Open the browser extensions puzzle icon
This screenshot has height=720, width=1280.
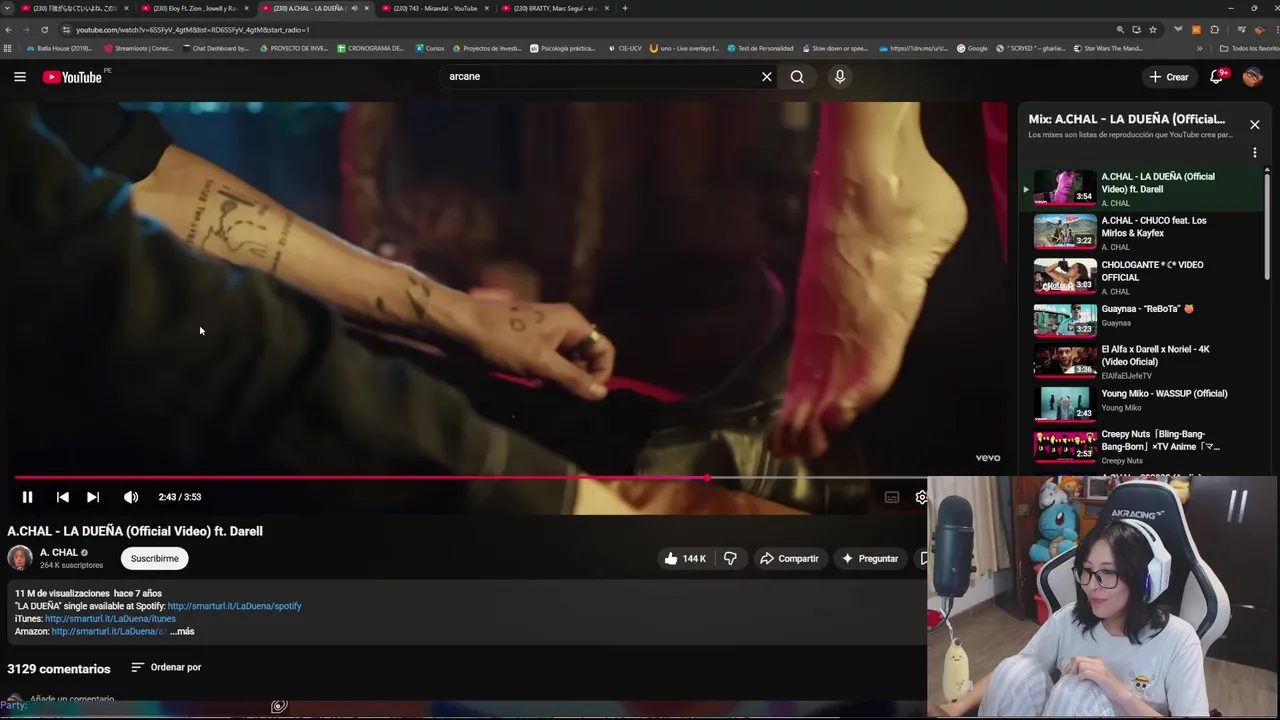click(x=1214, y=30)
